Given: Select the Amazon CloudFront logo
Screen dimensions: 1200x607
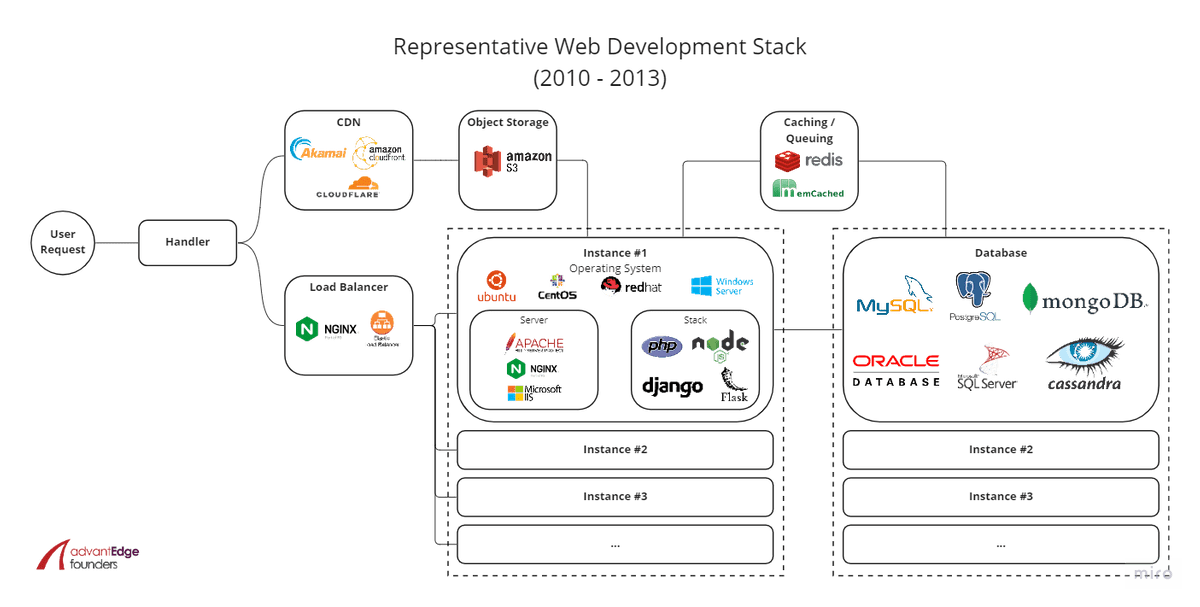Looking at the screenshot, I should [380, 153].
